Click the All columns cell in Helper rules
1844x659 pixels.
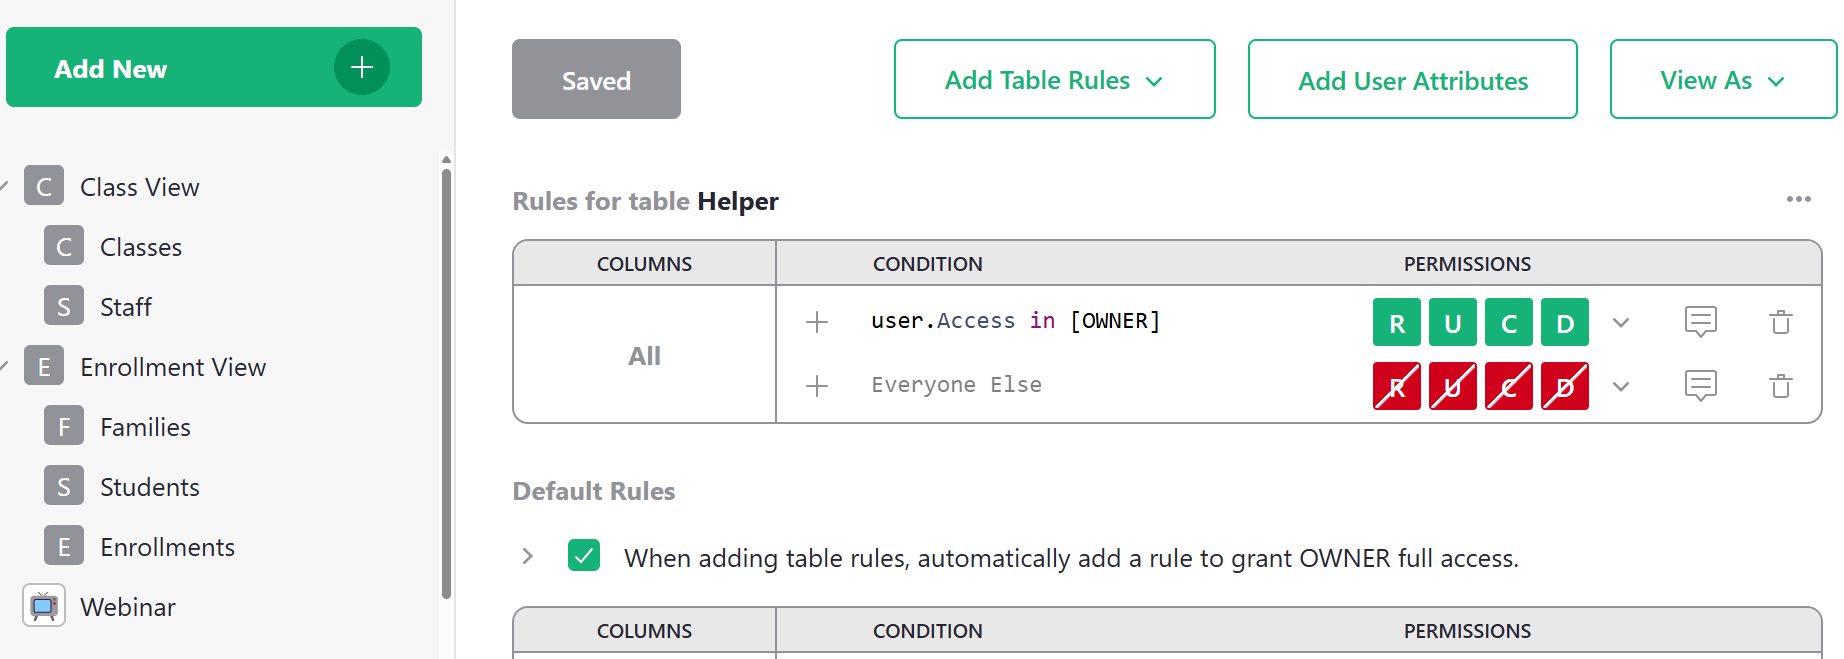click(x=644, y=355)
